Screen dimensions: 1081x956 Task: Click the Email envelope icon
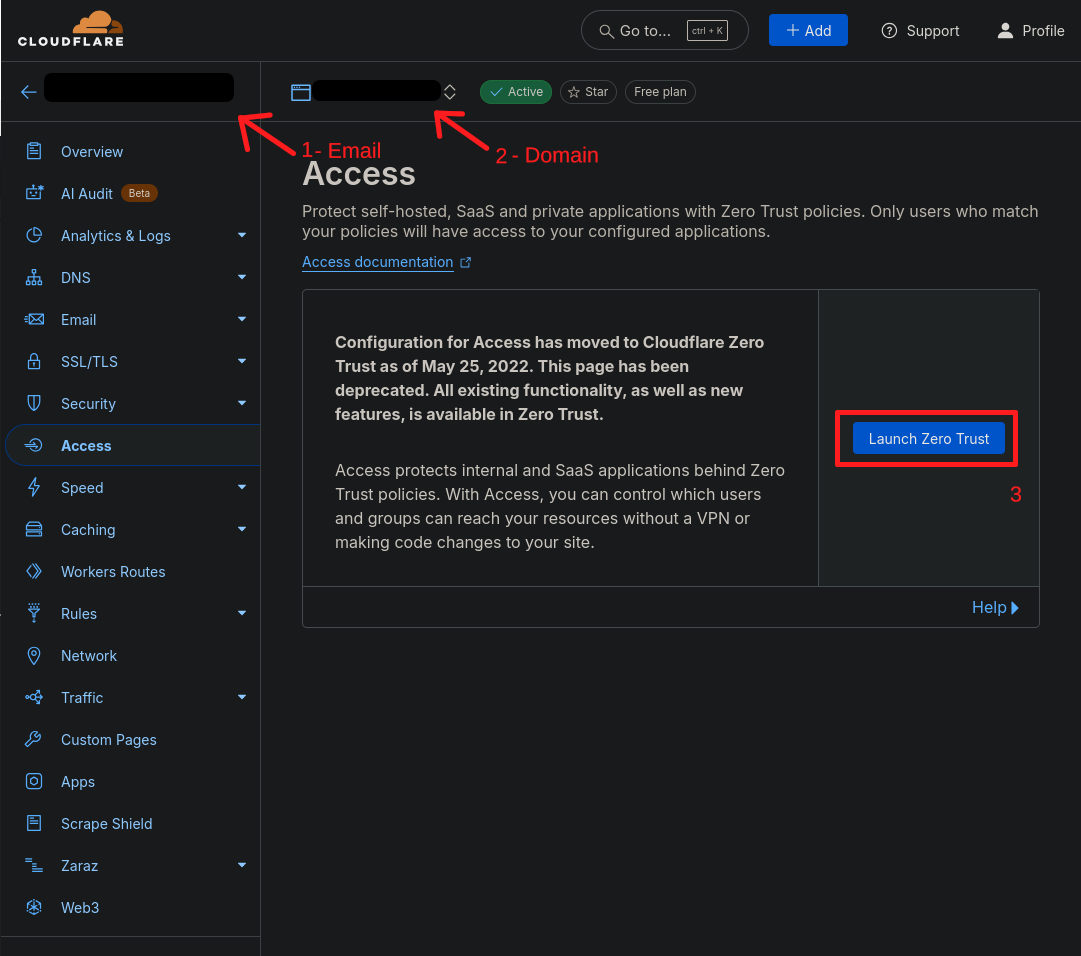[x=34, y=319]
